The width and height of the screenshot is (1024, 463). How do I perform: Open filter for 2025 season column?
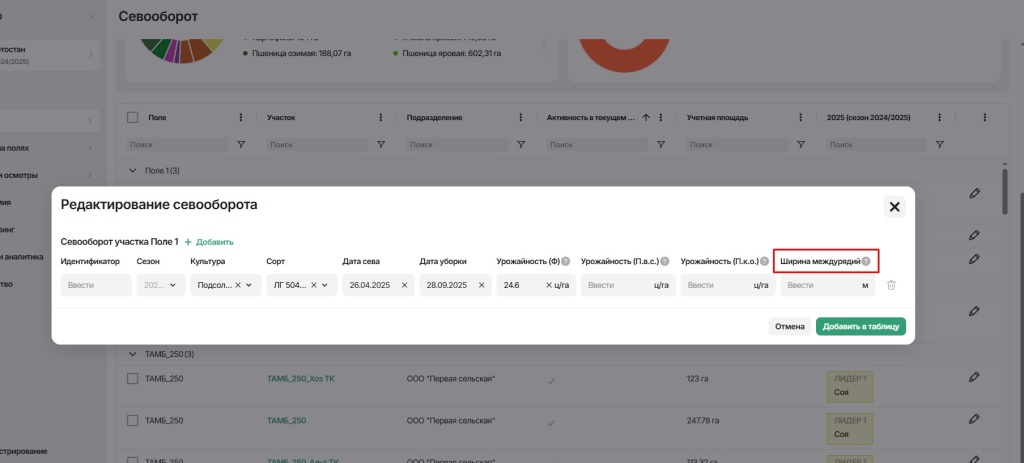(x=939, y=144)
